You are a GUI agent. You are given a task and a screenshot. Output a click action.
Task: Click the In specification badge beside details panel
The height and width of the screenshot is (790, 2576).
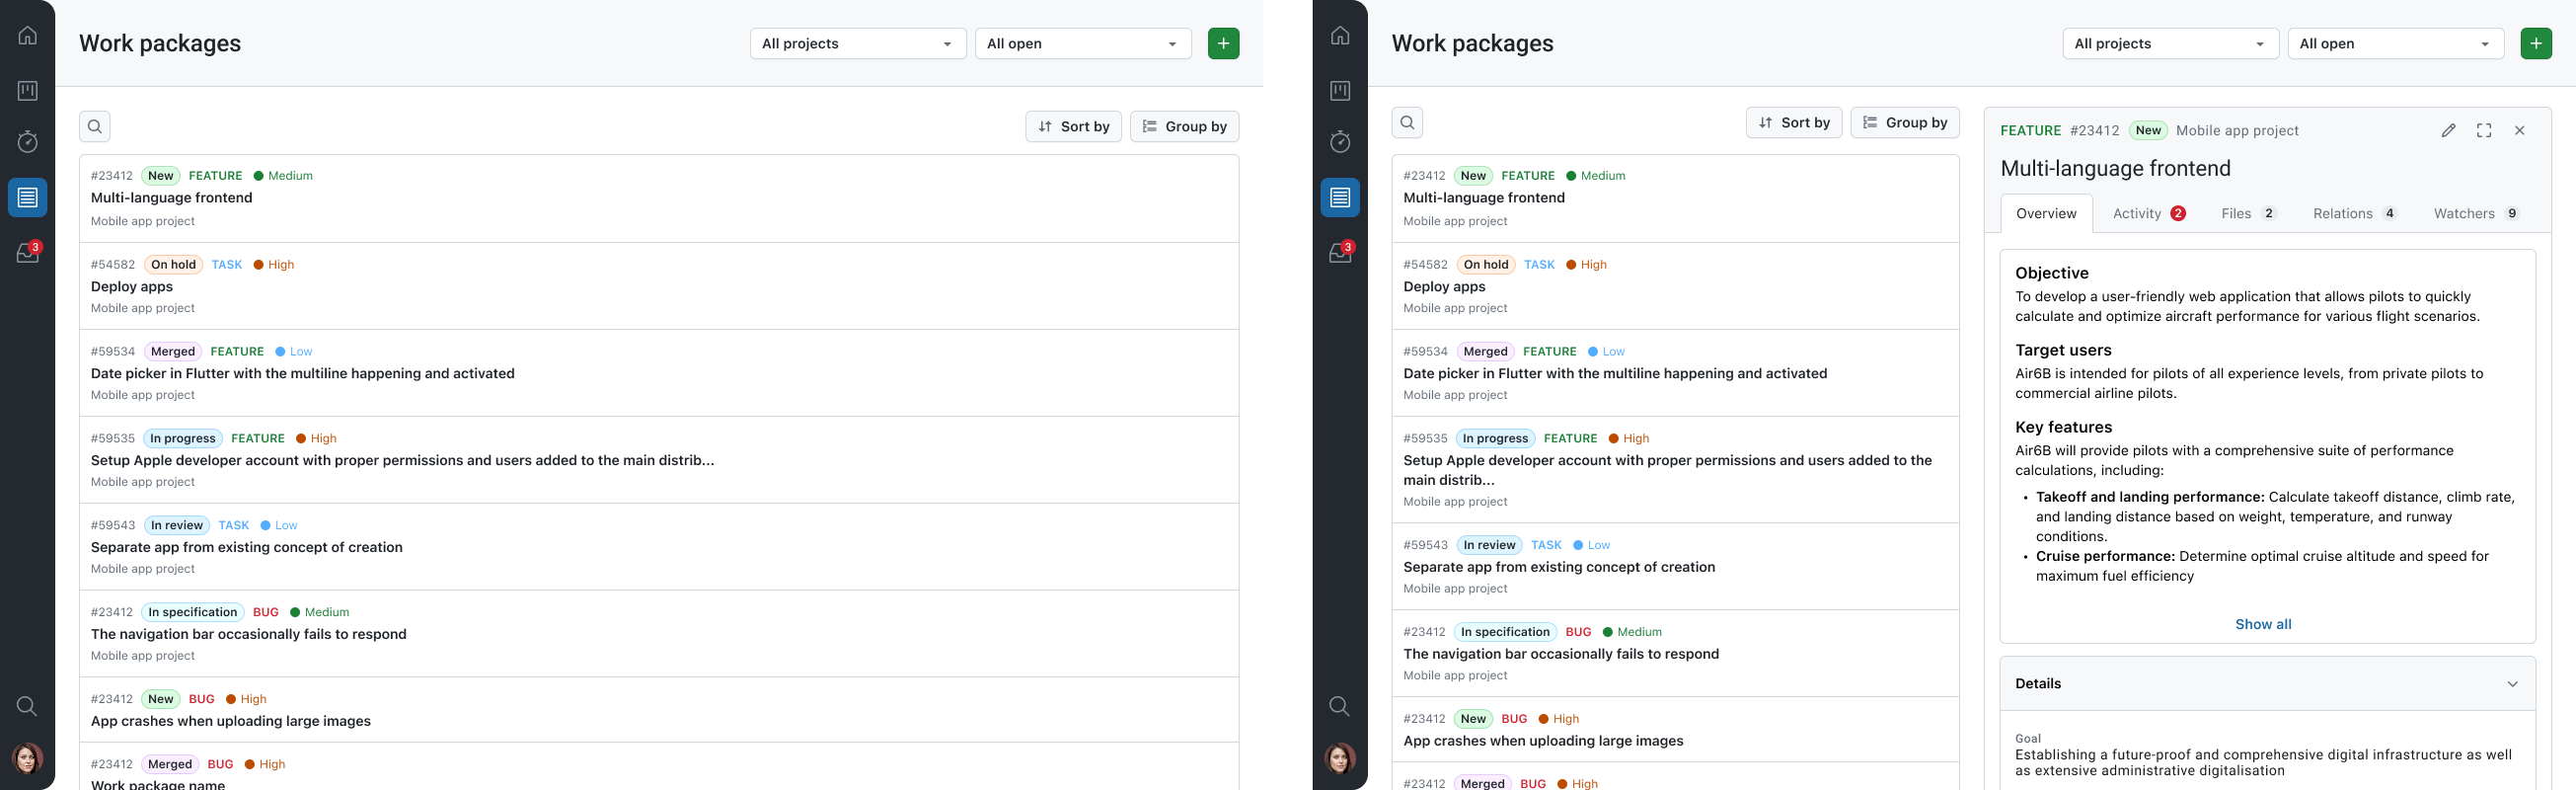1505,632
